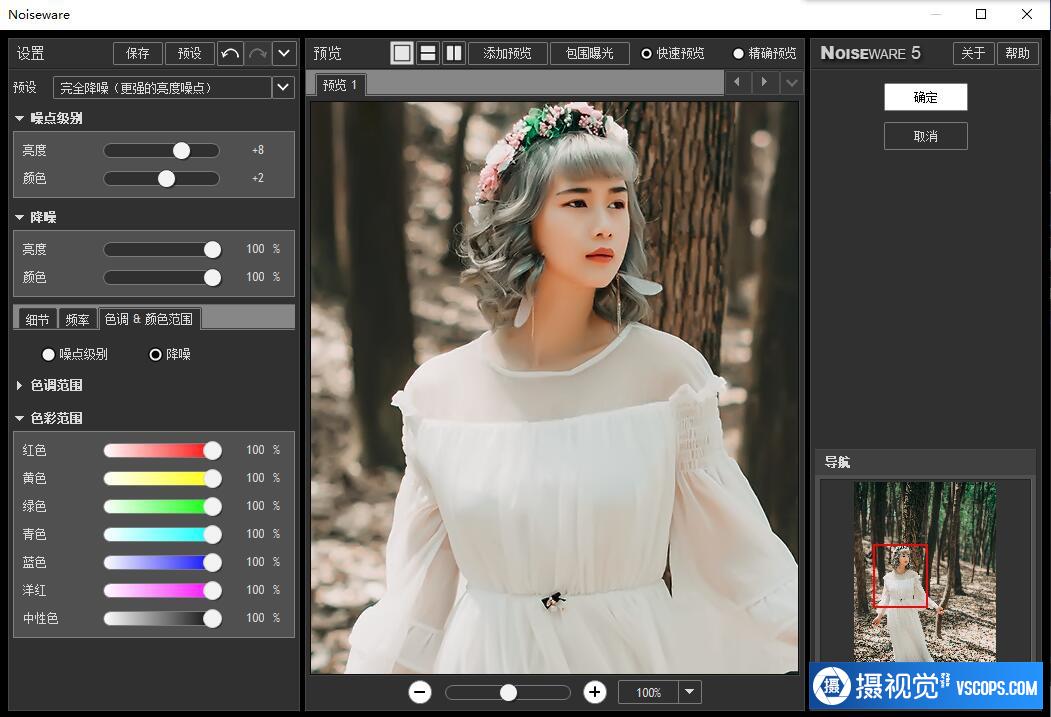Viewport: 1051px width, 717px height.
Task: Click the 100% zoom value field
Action: (x=648, y=692)
